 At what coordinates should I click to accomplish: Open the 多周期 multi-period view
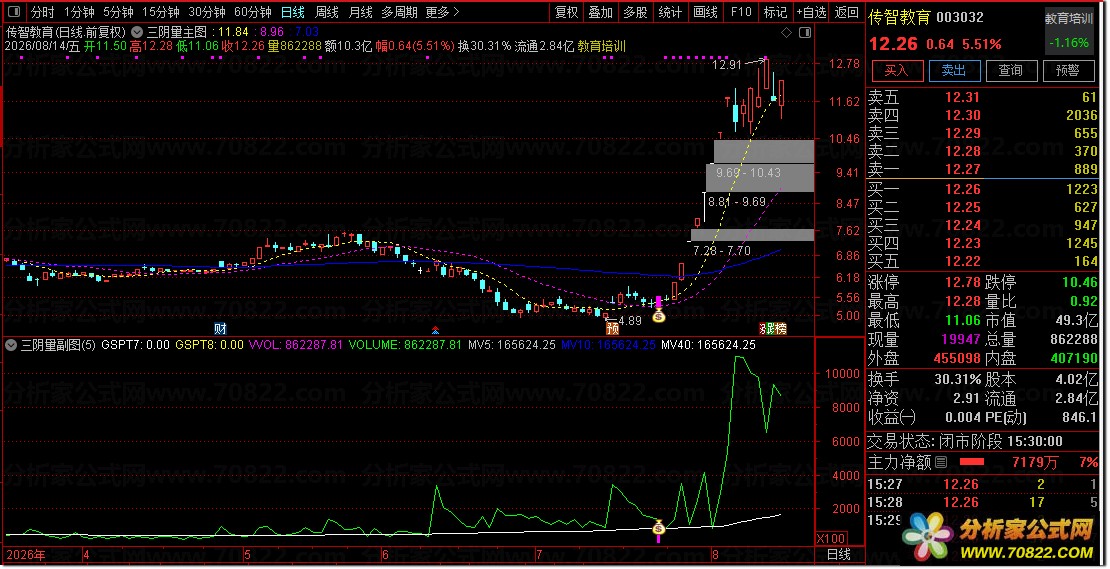click(399, 12)
